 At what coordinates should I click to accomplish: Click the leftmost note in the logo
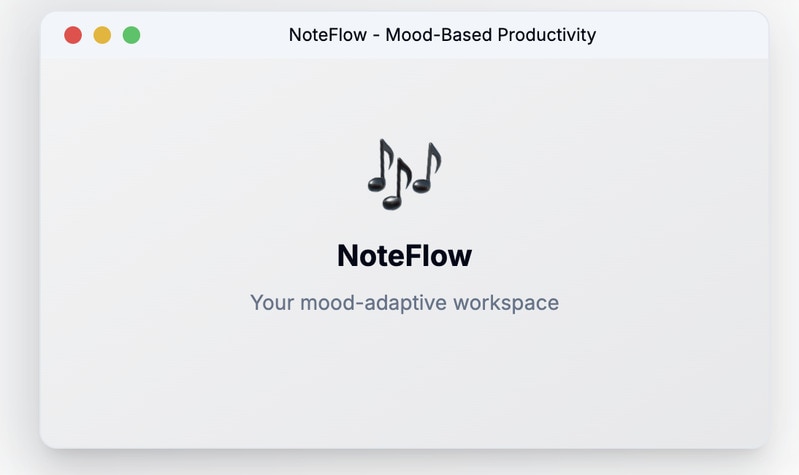(380, 168)
